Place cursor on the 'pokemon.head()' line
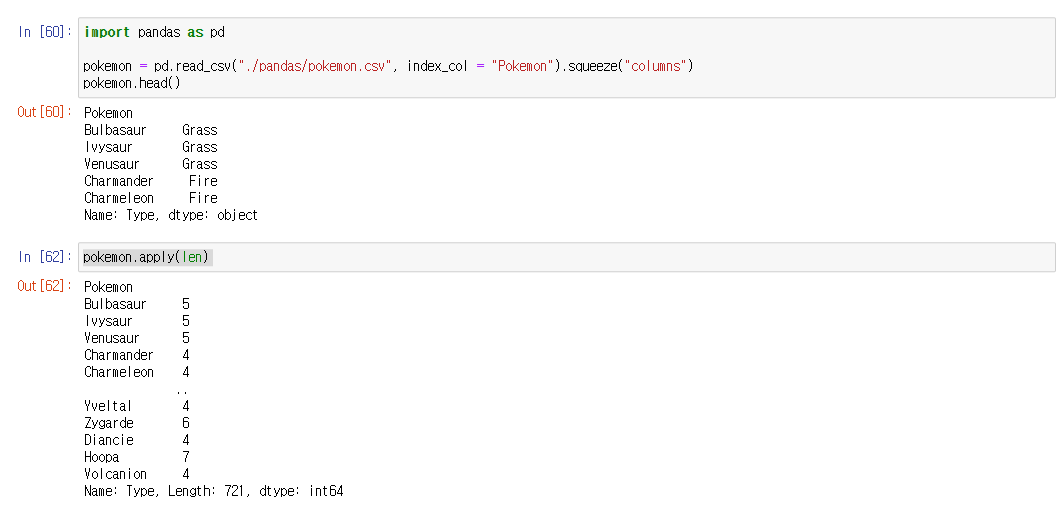The image size is (1061, 505). click(132, 83)
